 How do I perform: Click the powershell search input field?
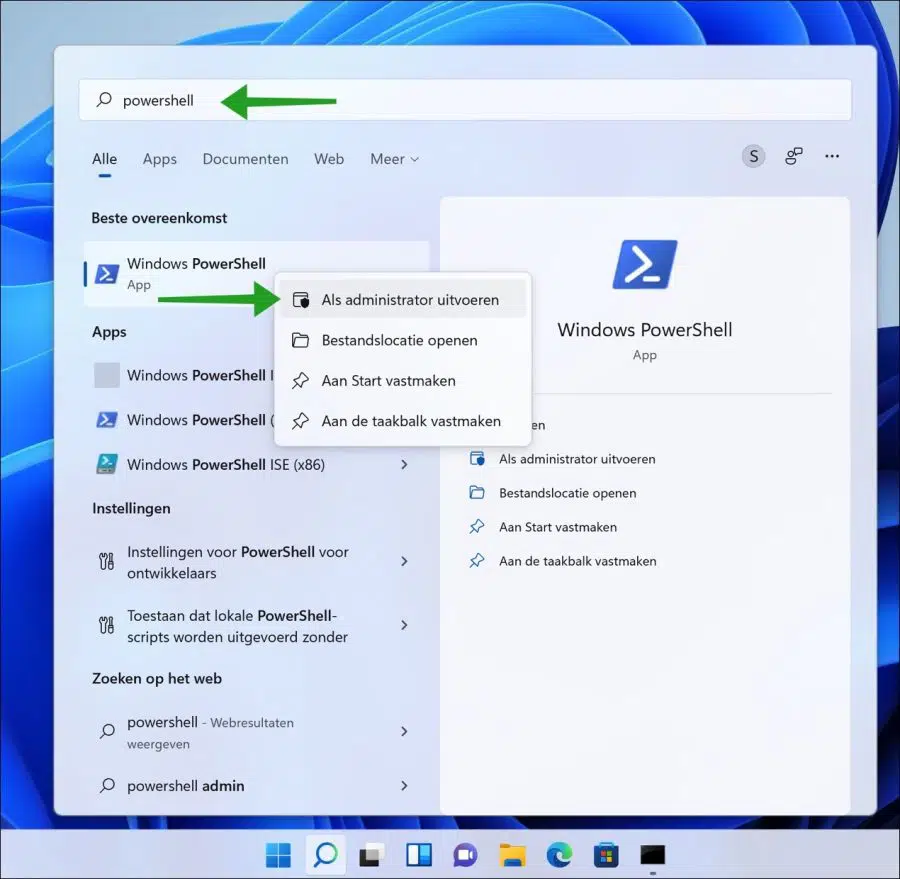coord(465,100)
